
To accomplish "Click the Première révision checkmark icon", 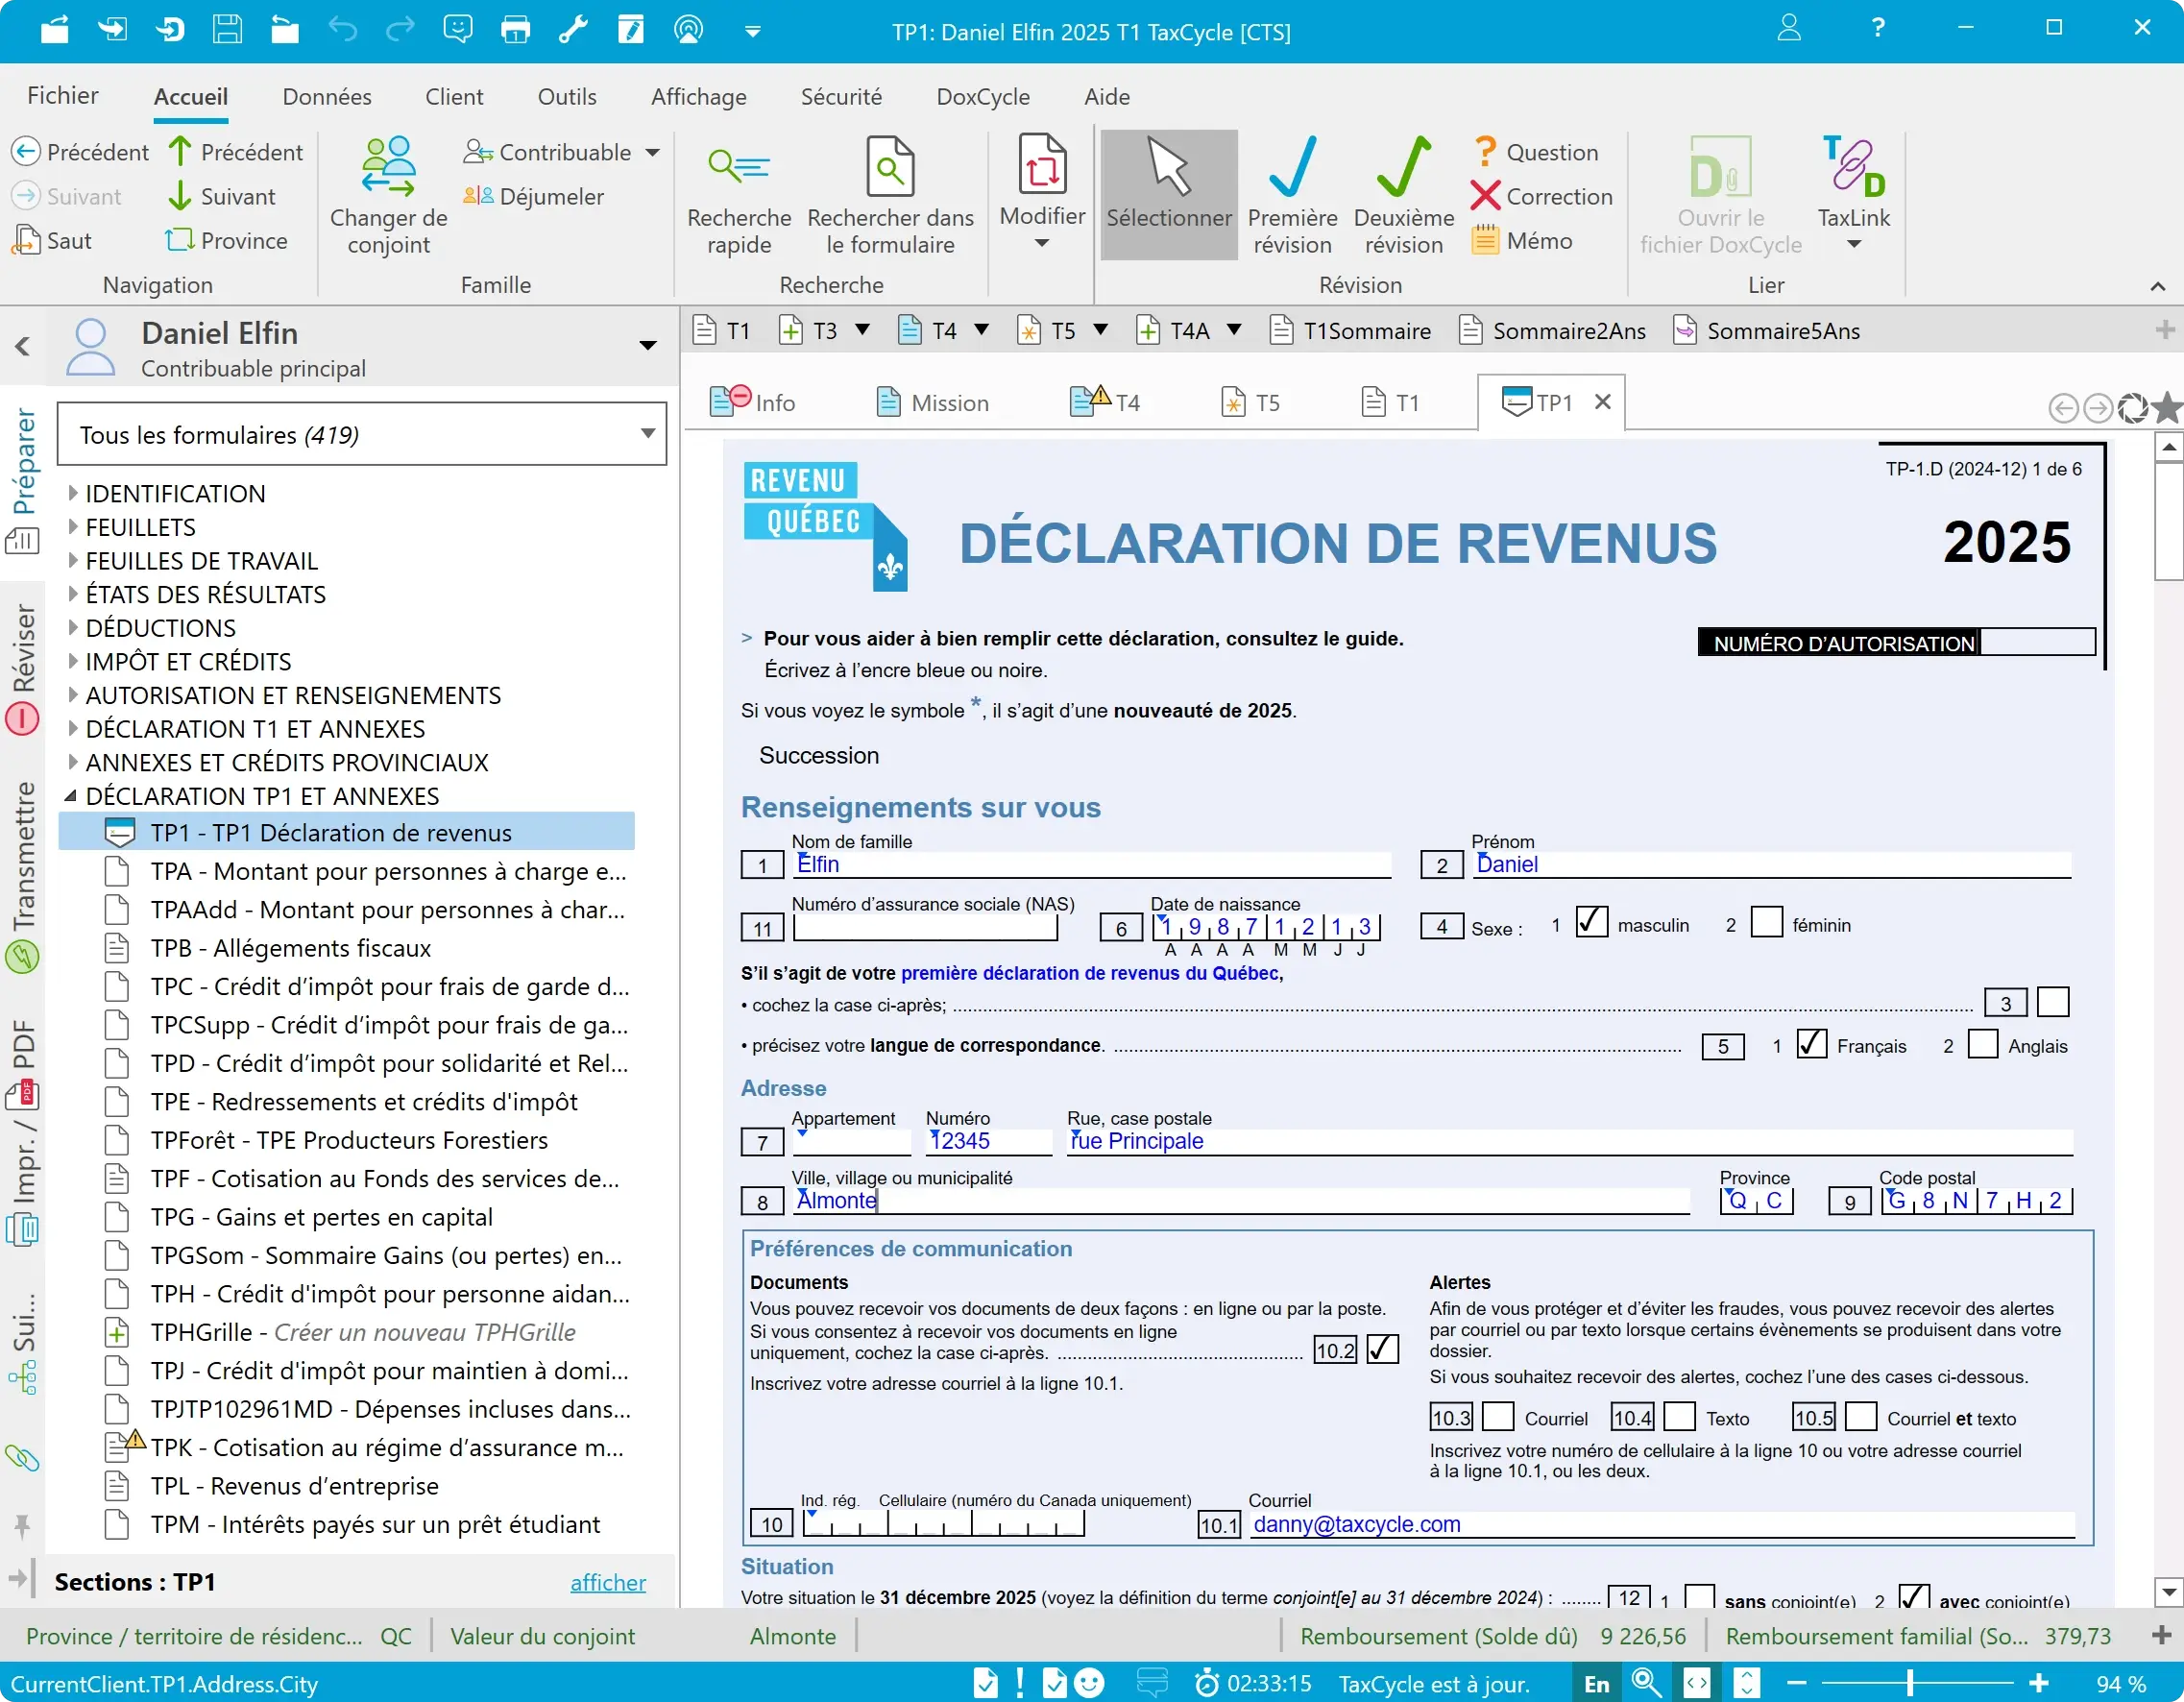I will click(x=1292, y=167).
